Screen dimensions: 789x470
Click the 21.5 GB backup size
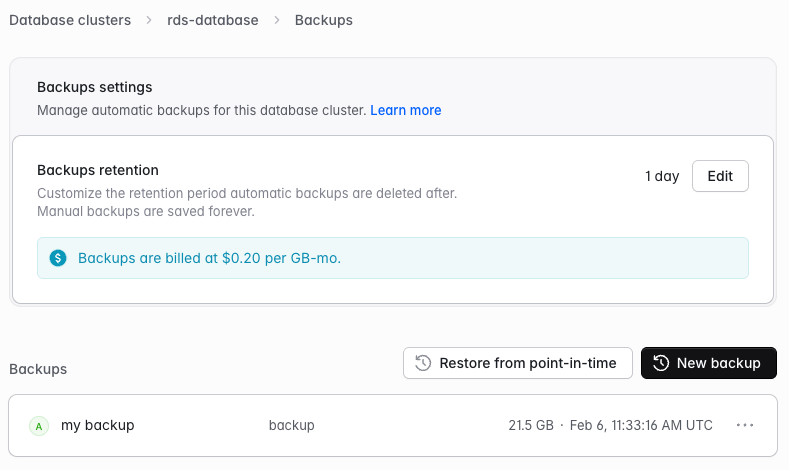coord(531,425)
